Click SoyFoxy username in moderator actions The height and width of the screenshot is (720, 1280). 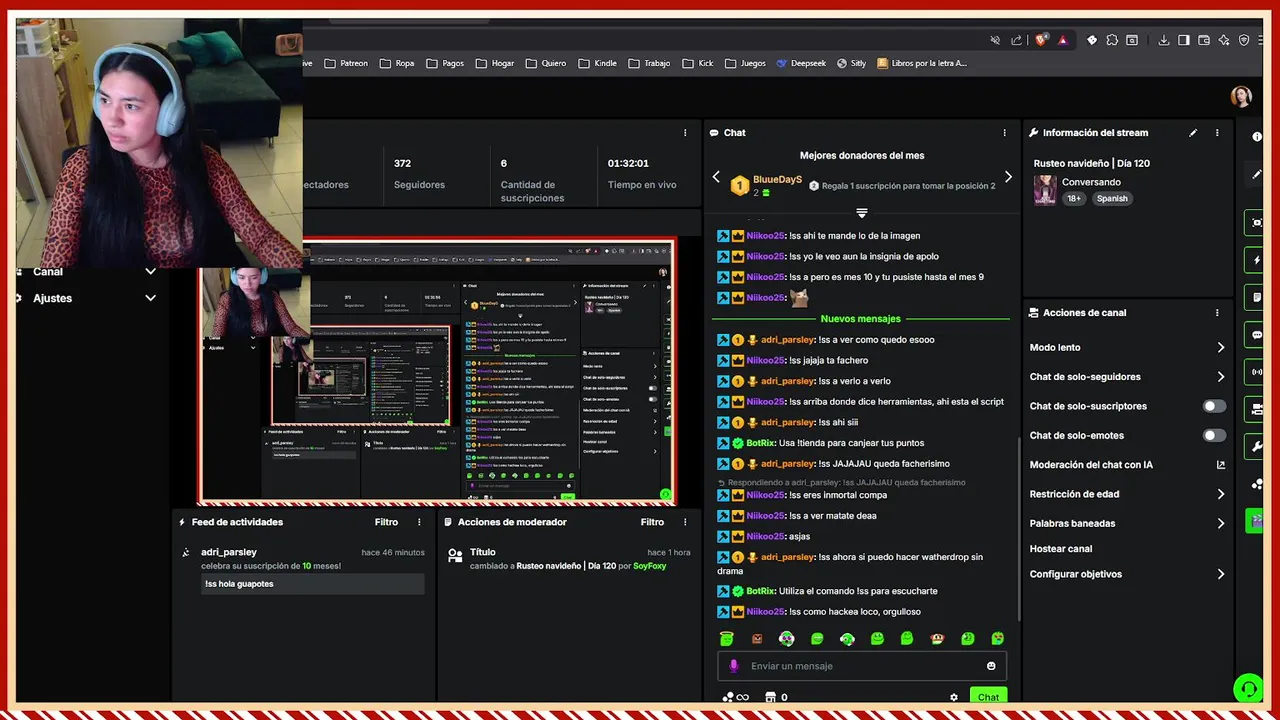pos(649,566)
